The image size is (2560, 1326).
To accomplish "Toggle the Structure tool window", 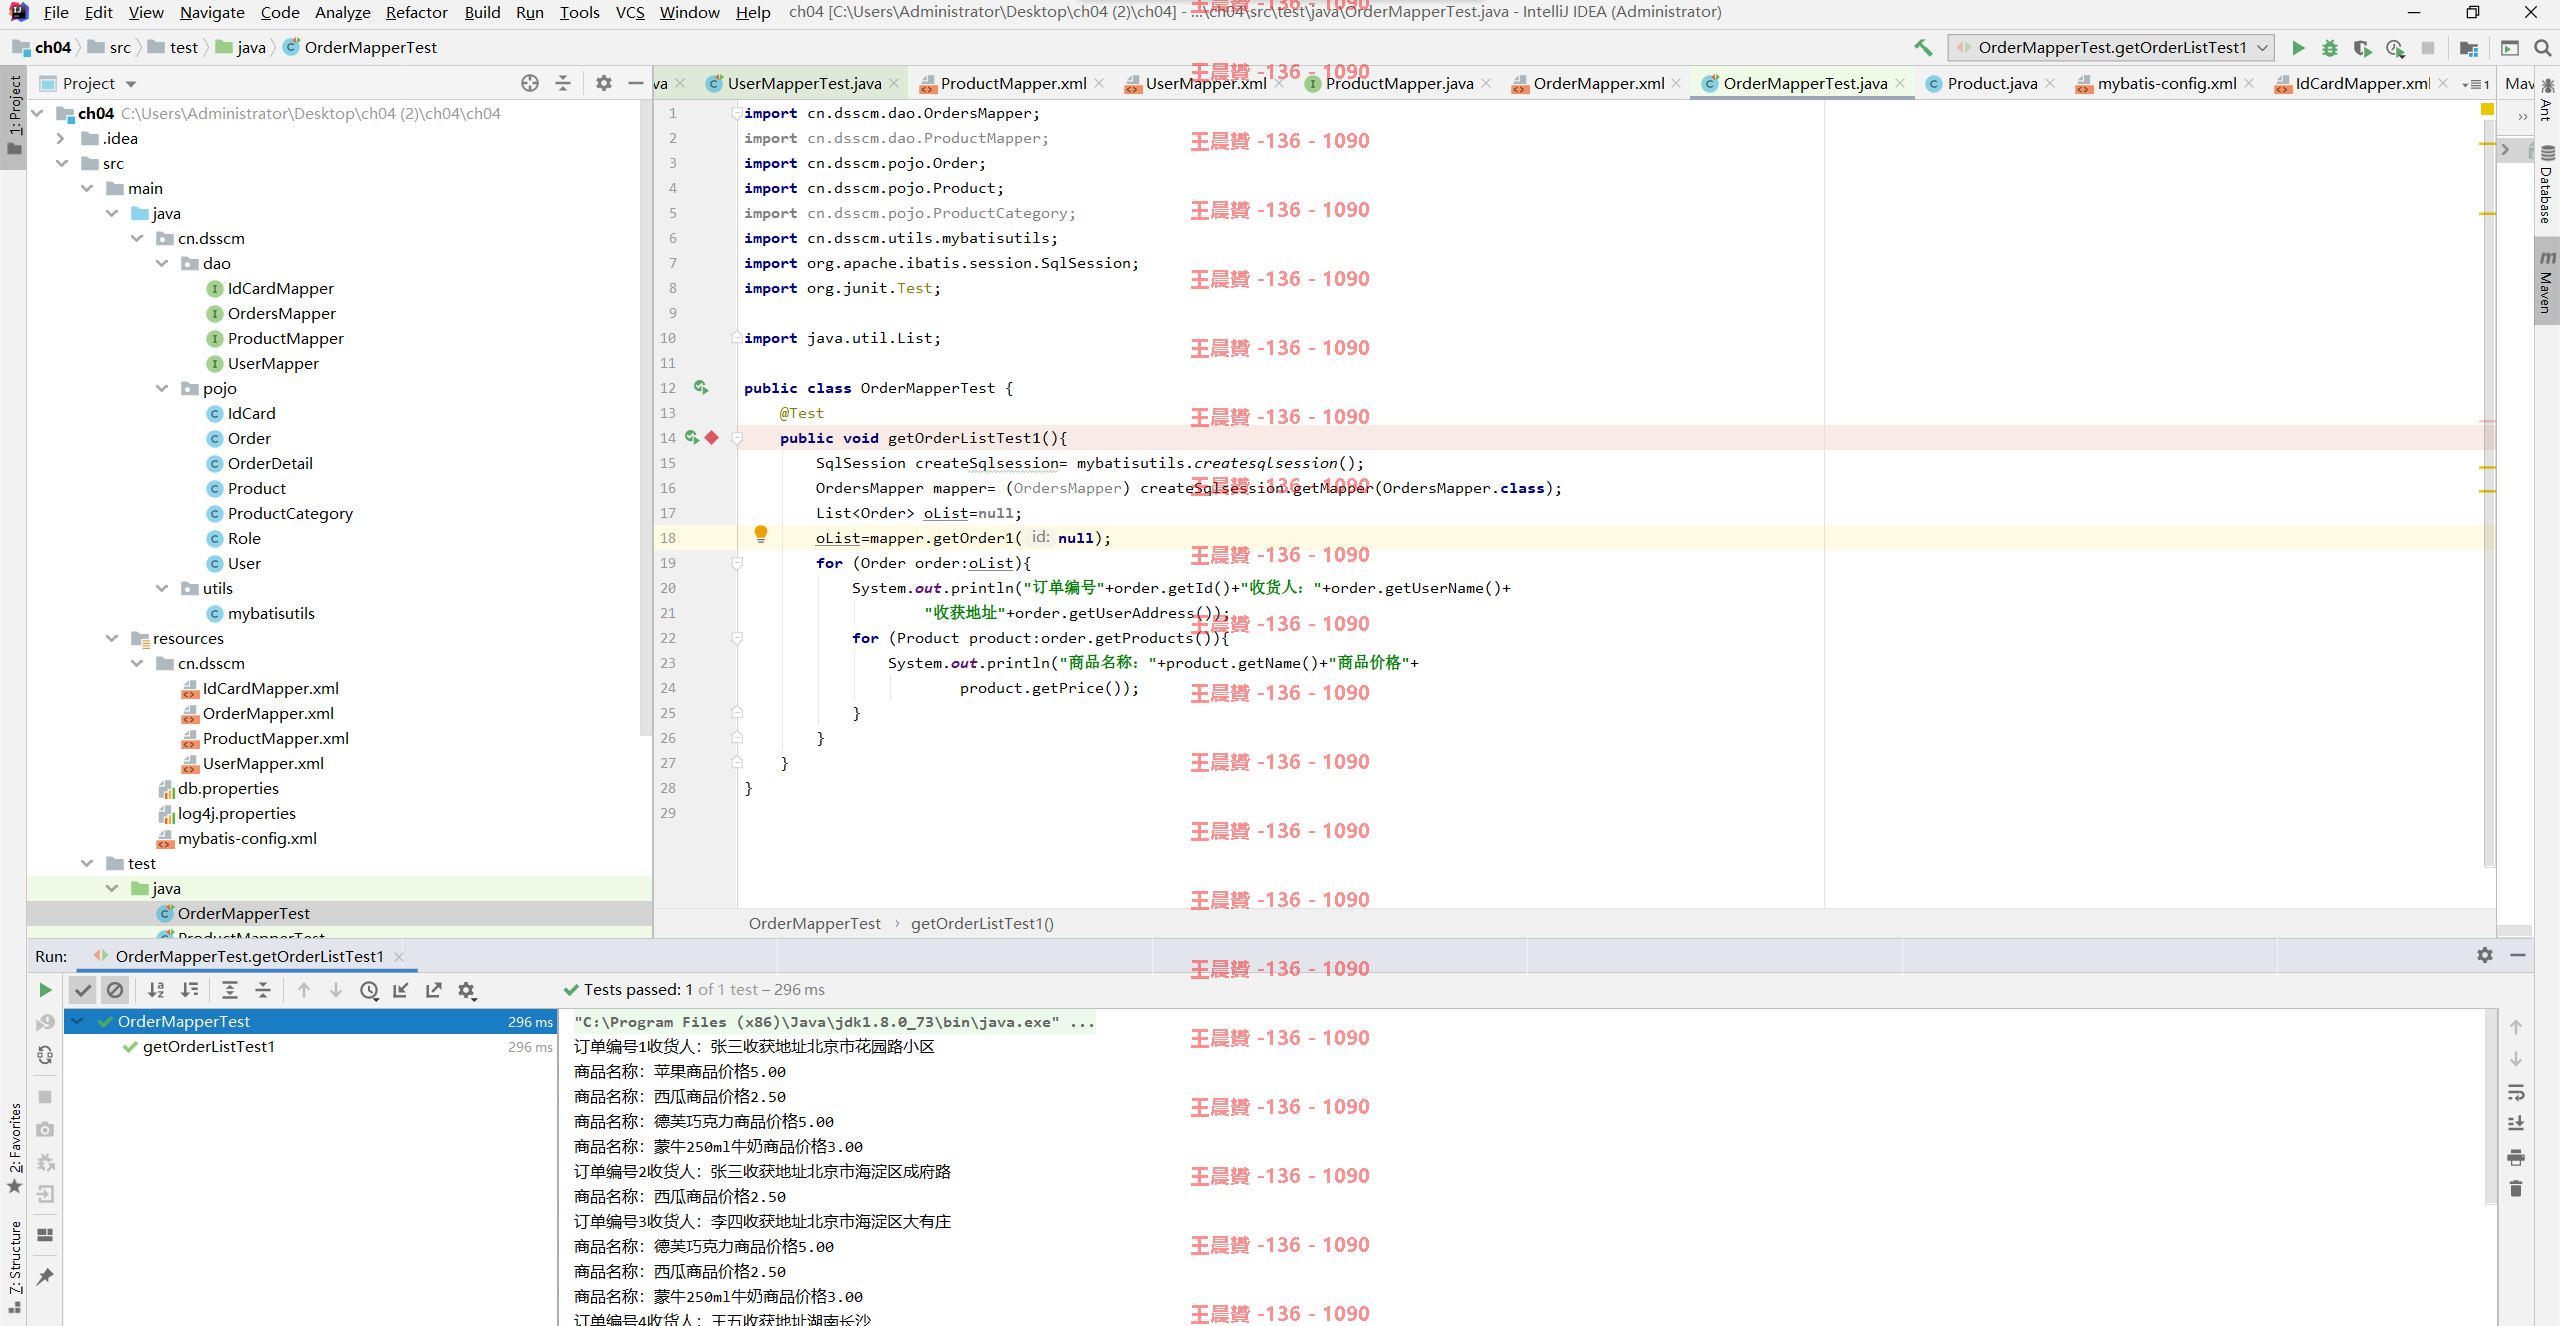I will [x=14, y=1266].
